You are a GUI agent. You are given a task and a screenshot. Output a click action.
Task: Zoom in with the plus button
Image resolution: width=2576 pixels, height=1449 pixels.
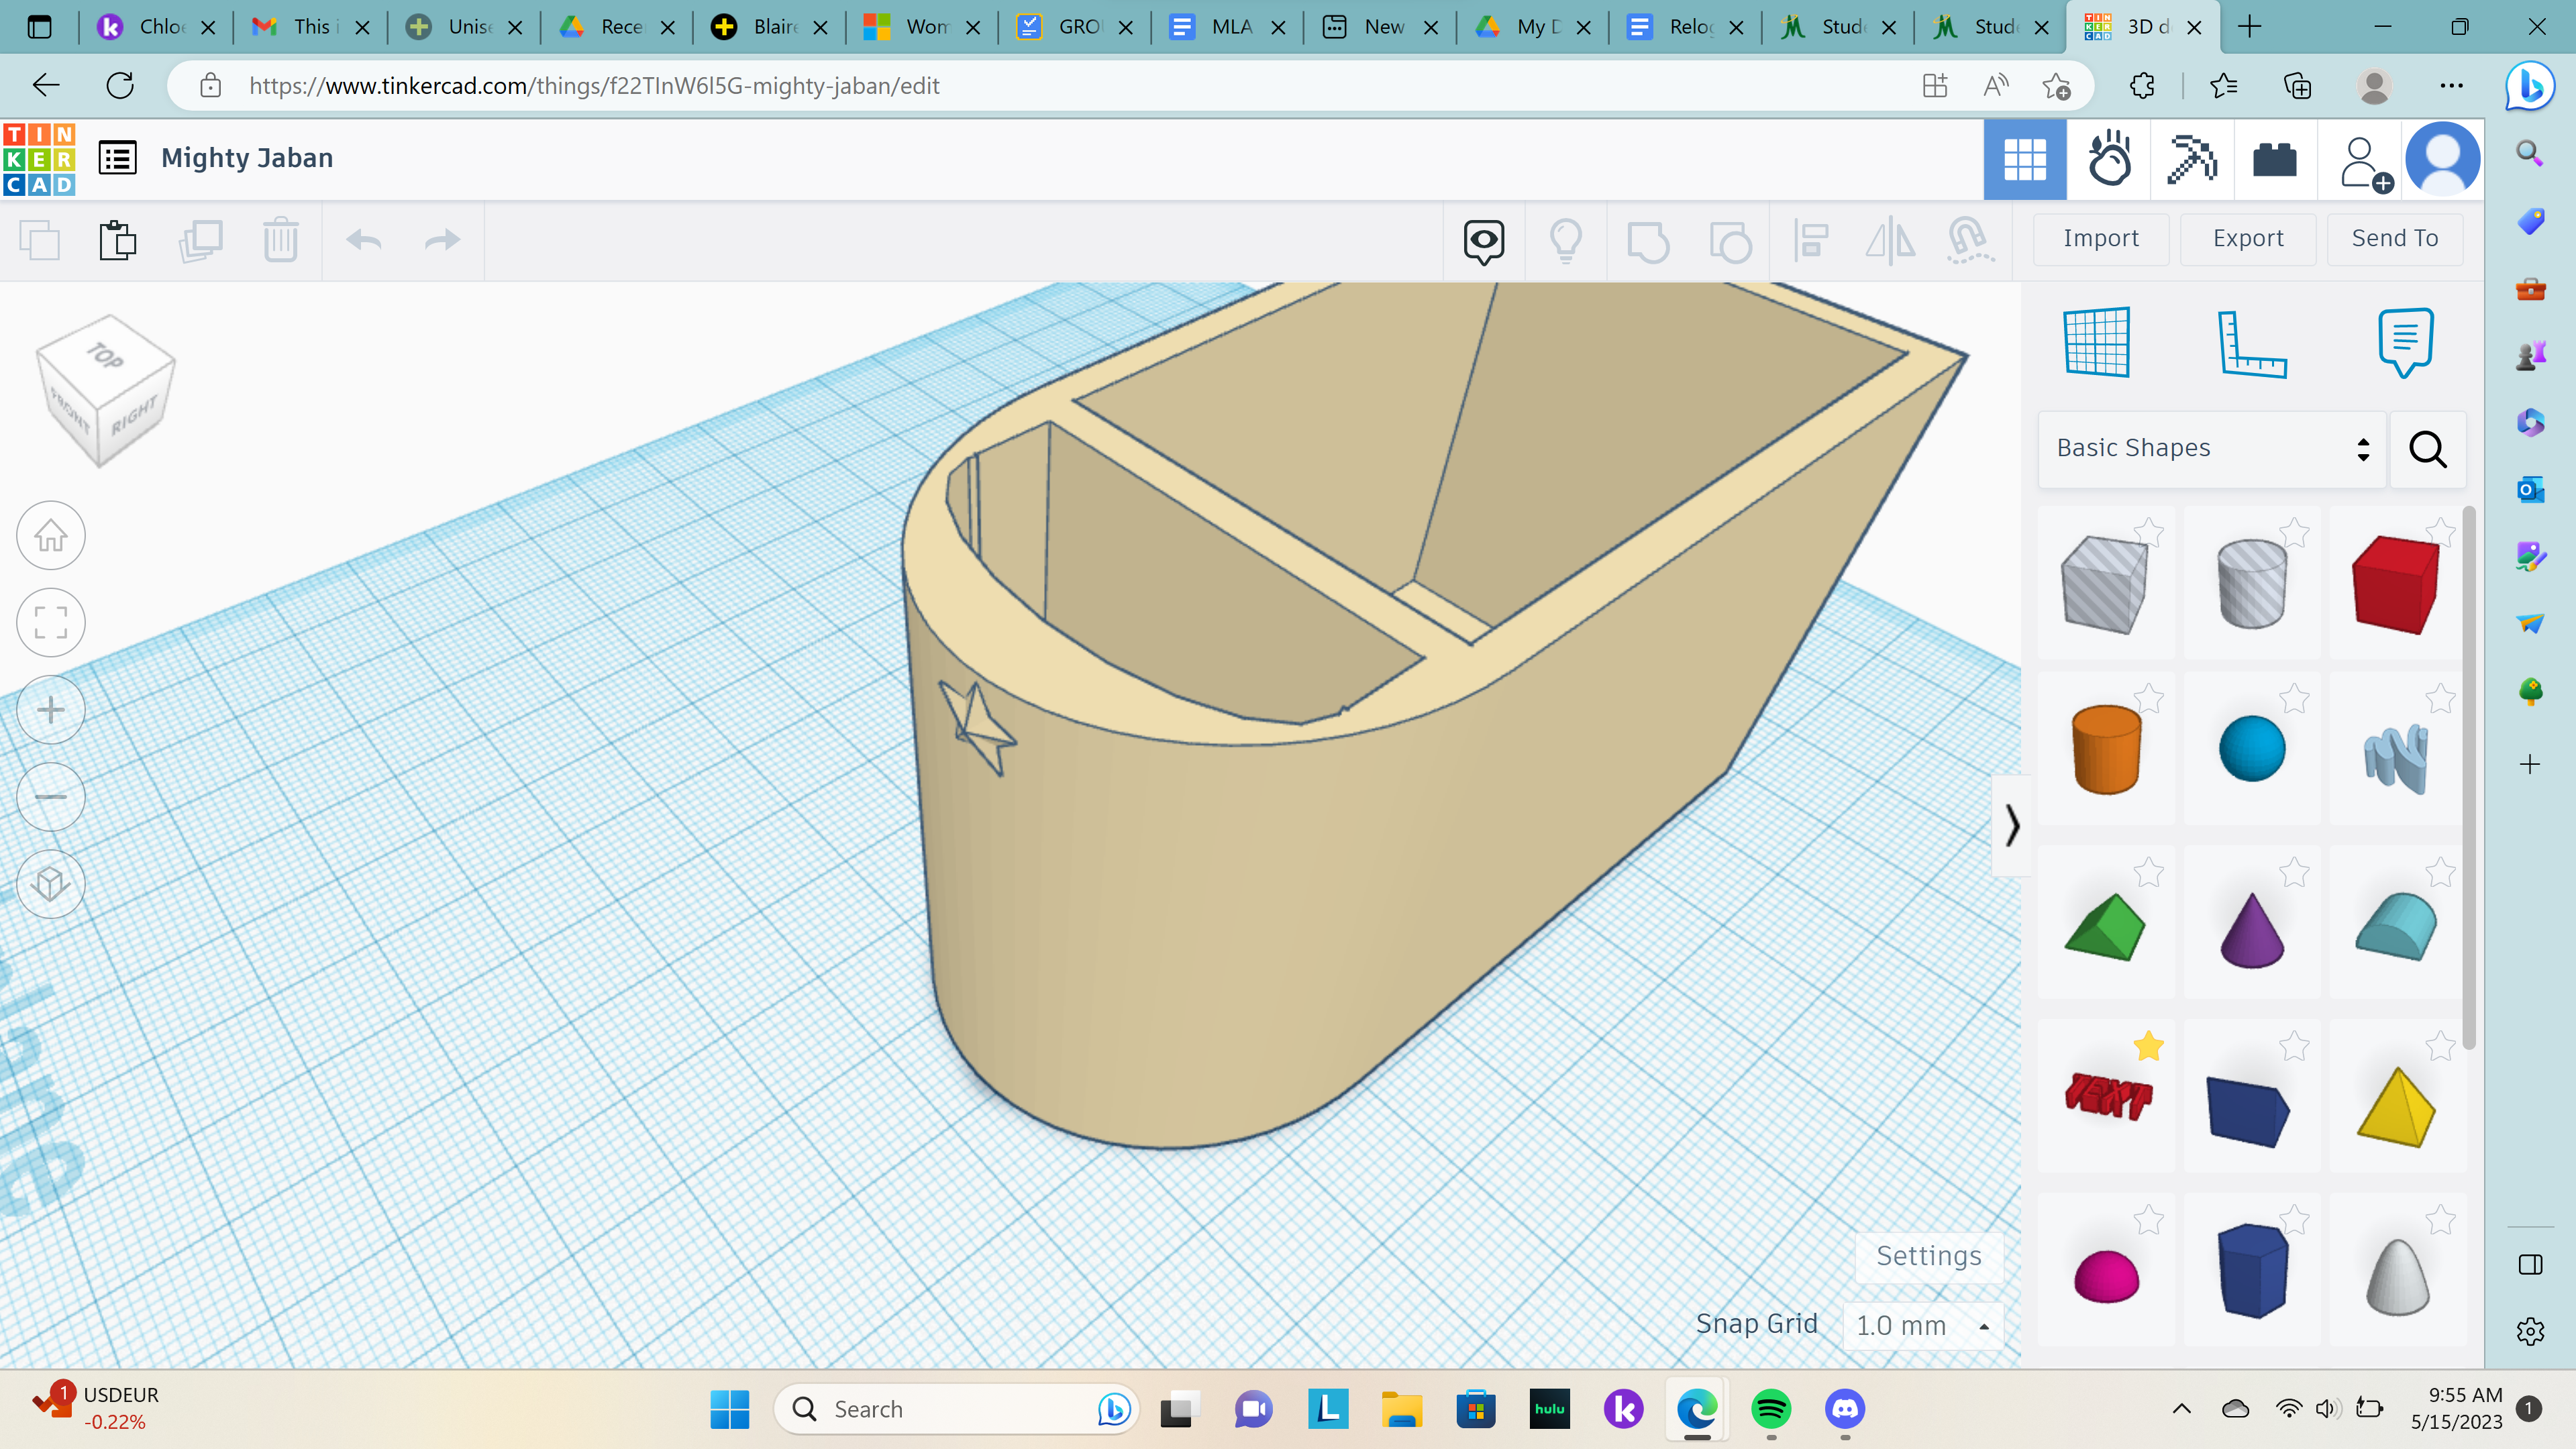pyautogui.click(x=51, y=710)
